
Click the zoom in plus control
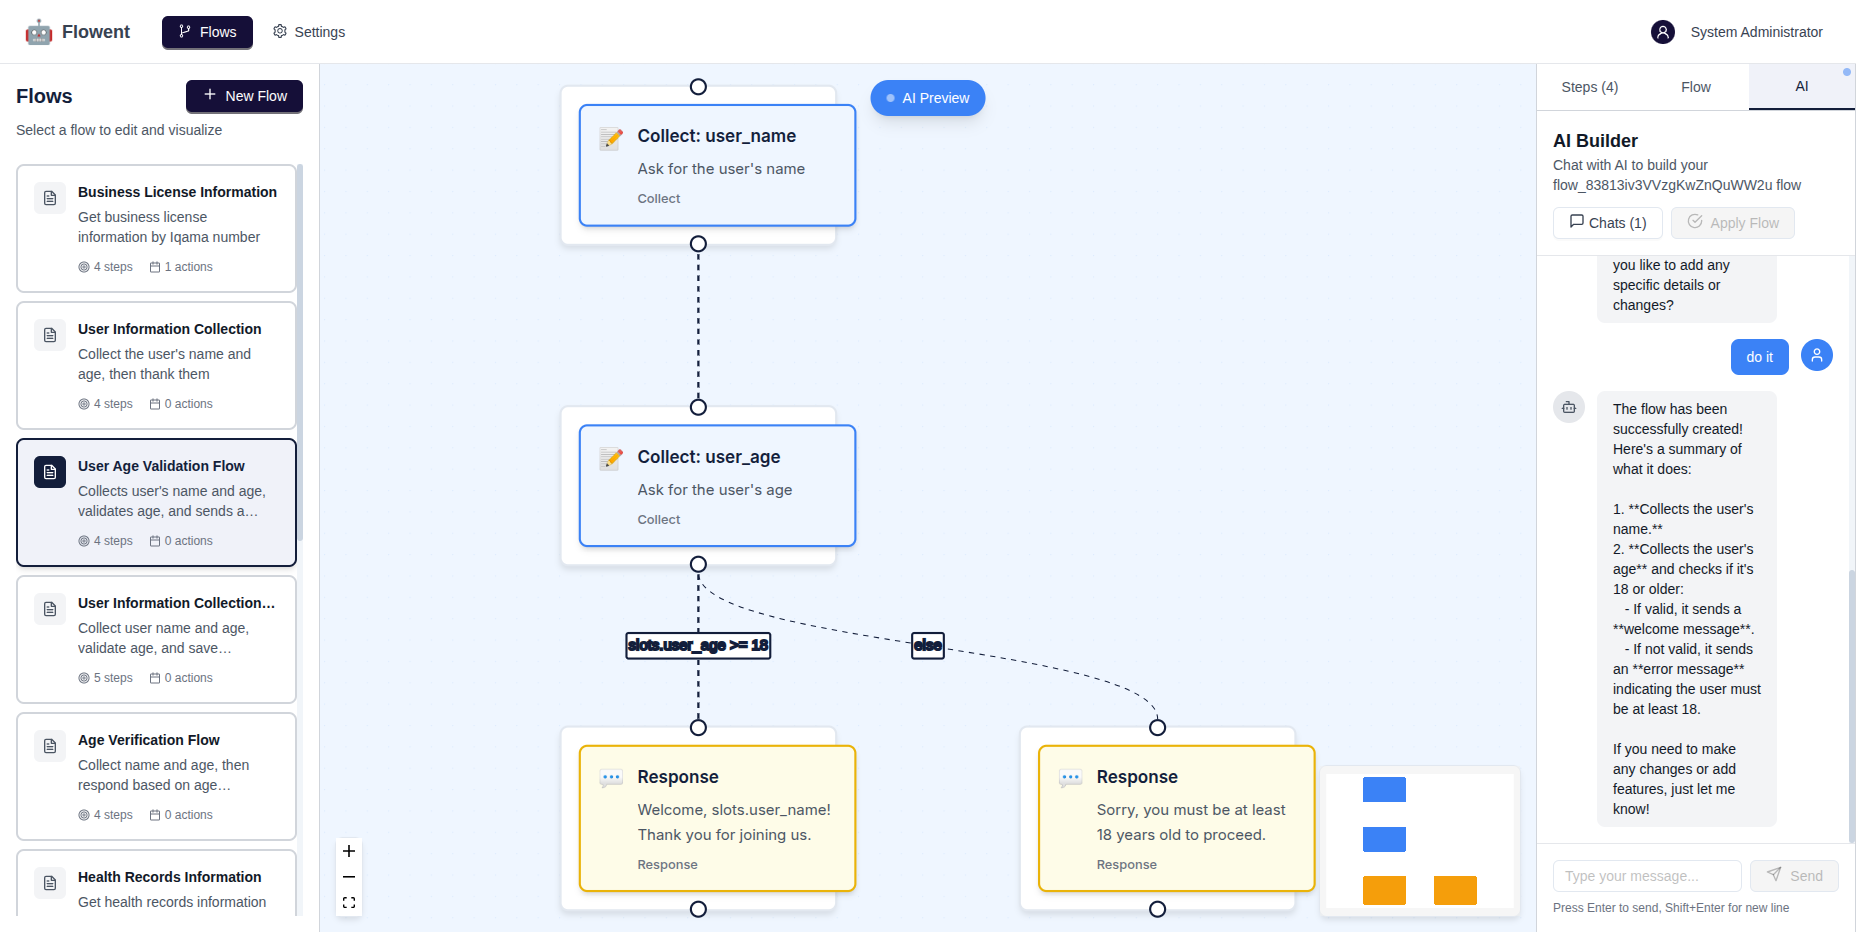click(x=349, y=851)
